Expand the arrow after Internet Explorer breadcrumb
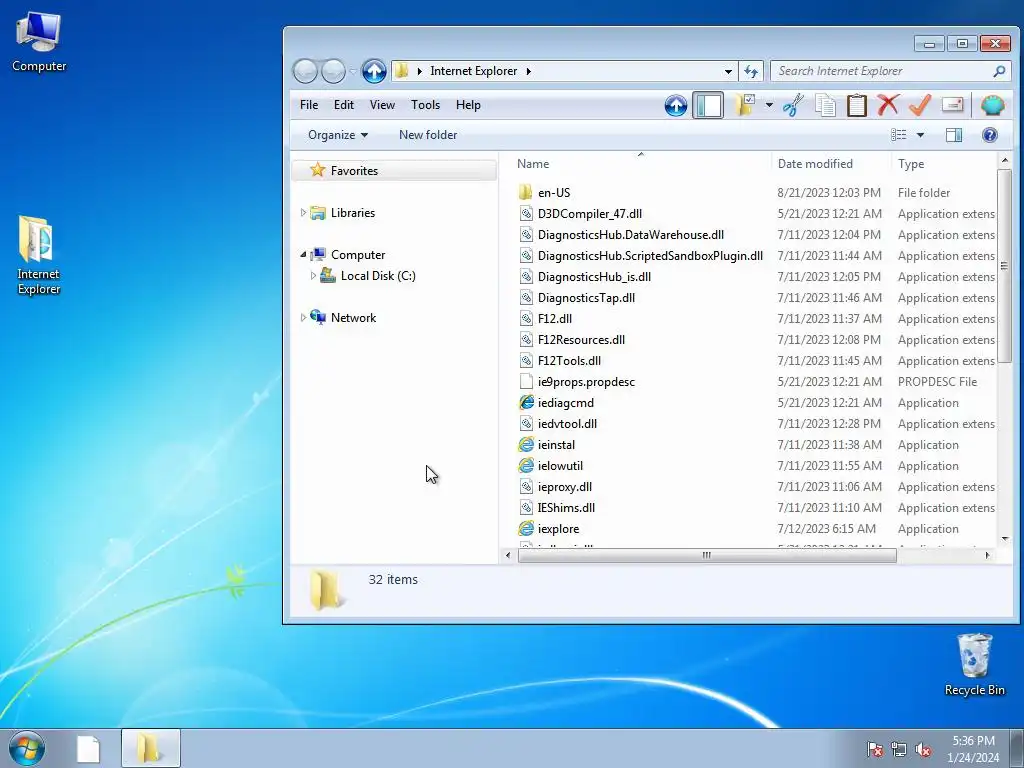This screenshot has height=768, width=1024. 528,71
